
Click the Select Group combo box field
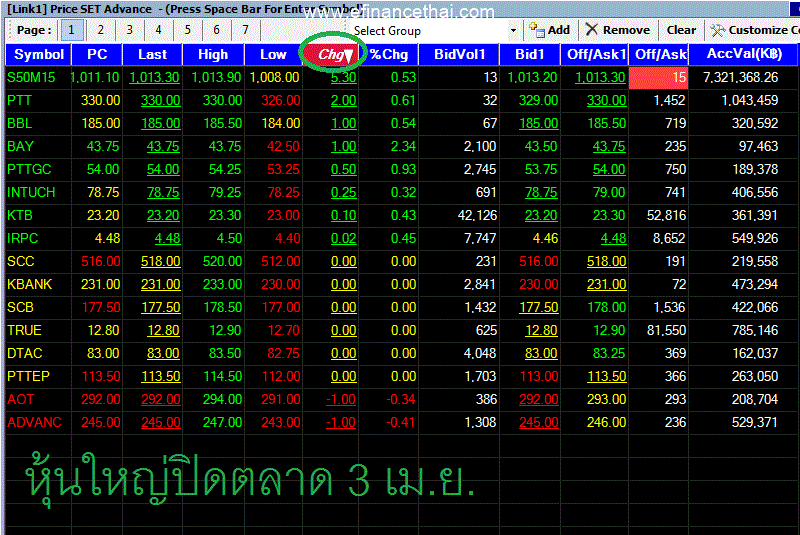click(x=434, y=31)
